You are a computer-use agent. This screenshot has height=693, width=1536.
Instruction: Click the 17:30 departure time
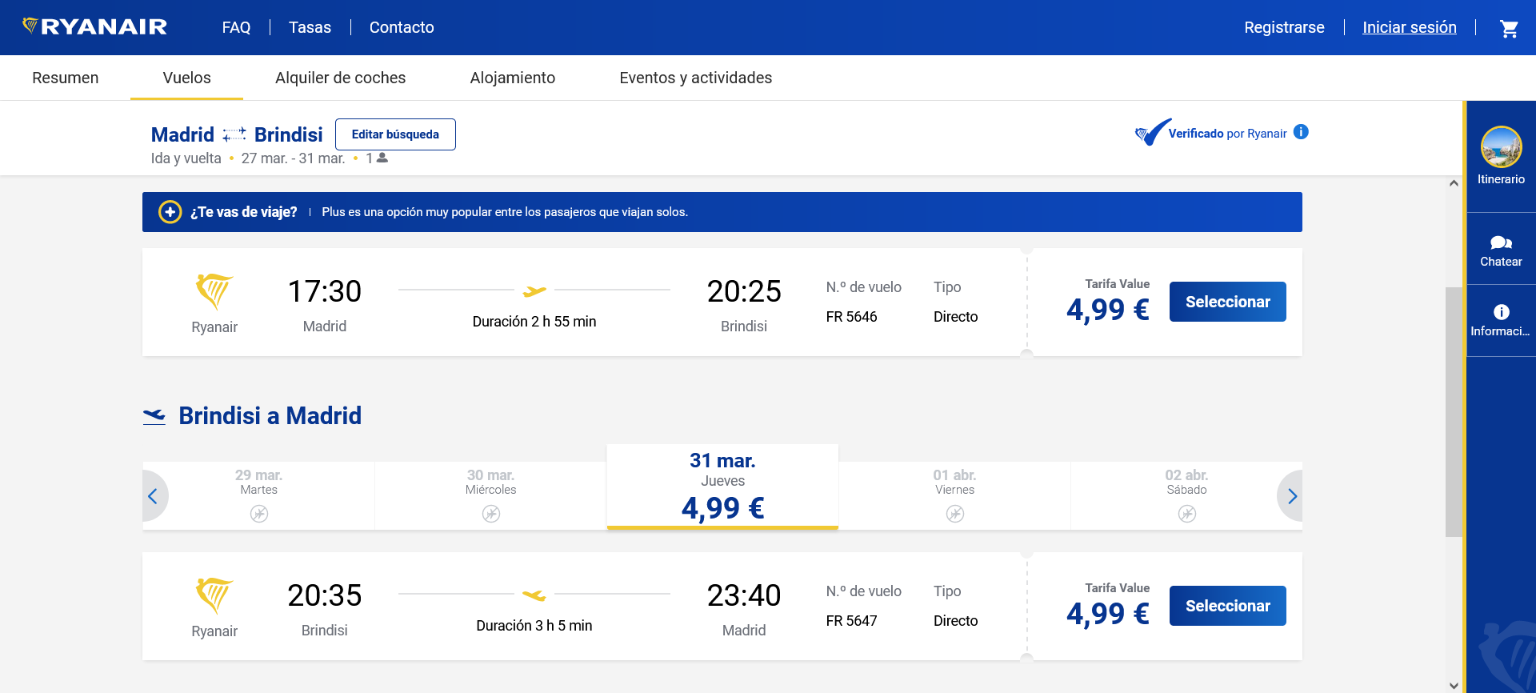pos(325,291)
